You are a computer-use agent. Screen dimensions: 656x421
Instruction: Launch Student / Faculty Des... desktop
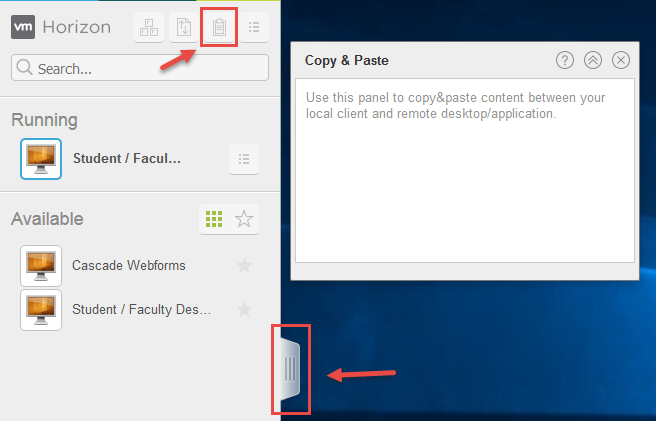tap(141, 310)
